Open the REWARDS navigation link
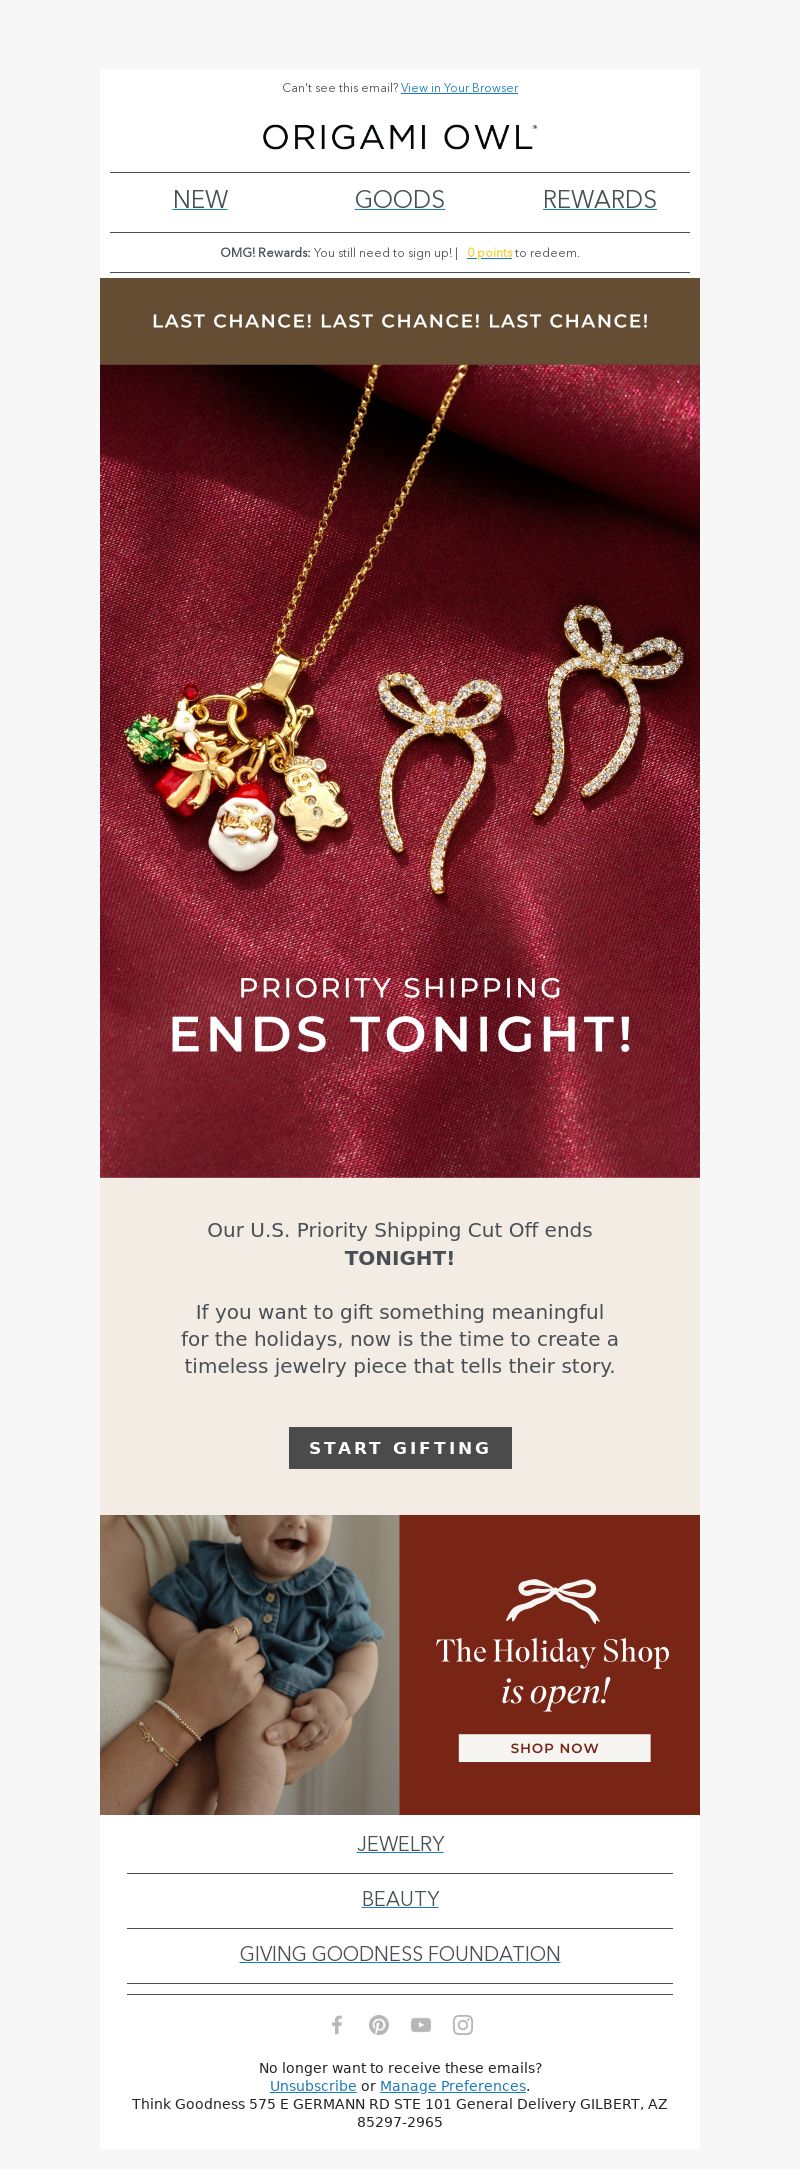Screen dimensions: 800x2169 click(600, 199)
